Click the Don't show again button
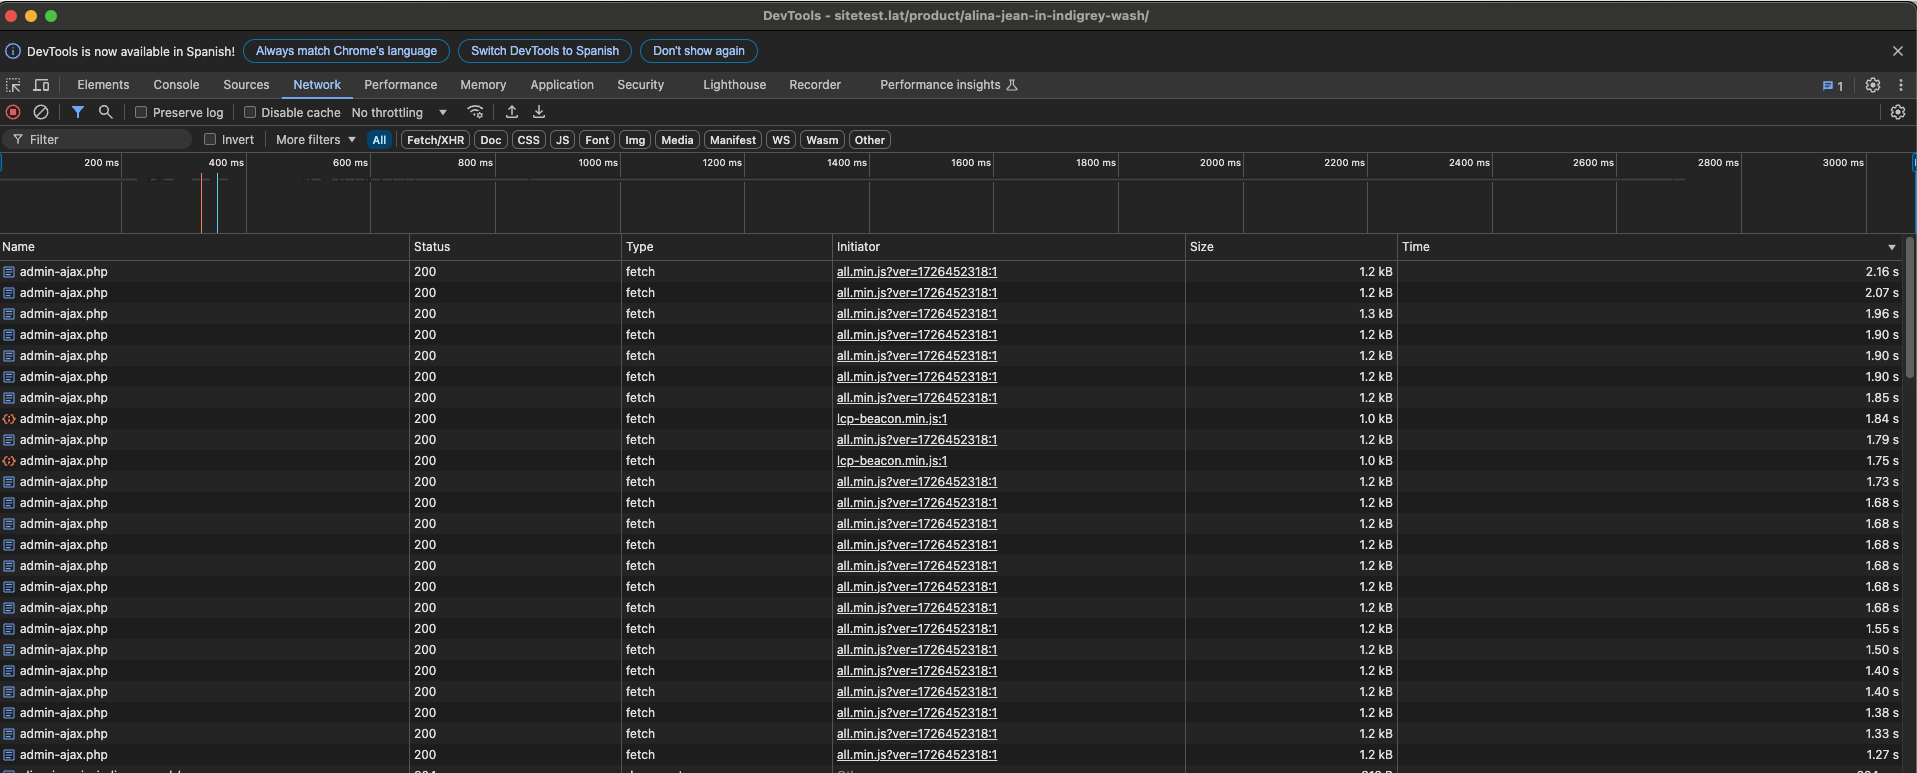The height and width of the screenshot is (773, 1917). click(699, 51)
